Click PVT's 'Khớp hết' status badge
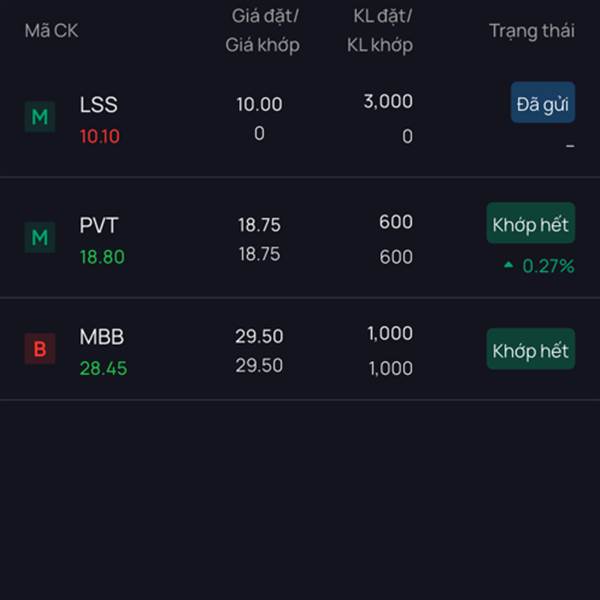This screenshot has width=600, height=600. coord(530,223)
